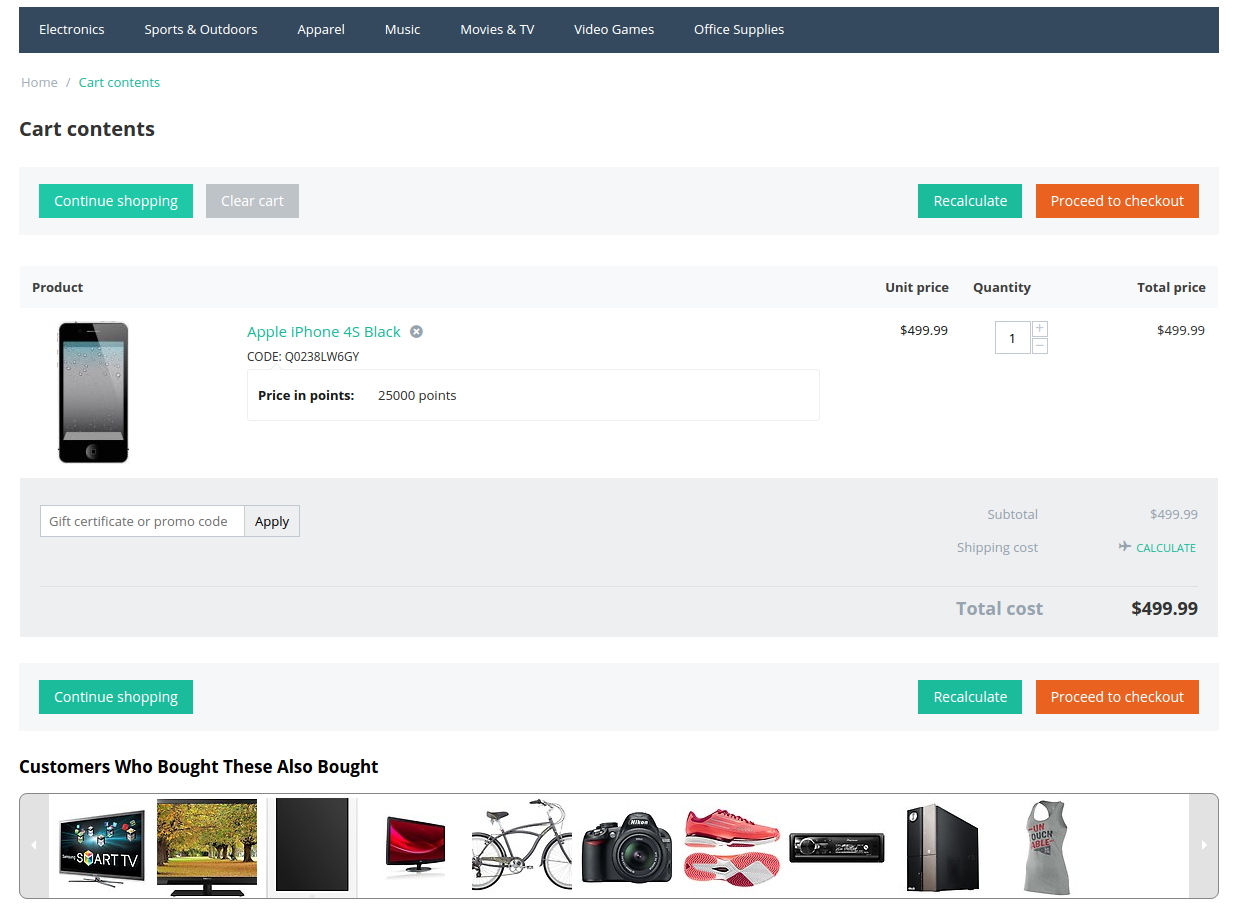Click top Recalculate button
Screen dimensions: 1234x916
(x=970, y=201)
